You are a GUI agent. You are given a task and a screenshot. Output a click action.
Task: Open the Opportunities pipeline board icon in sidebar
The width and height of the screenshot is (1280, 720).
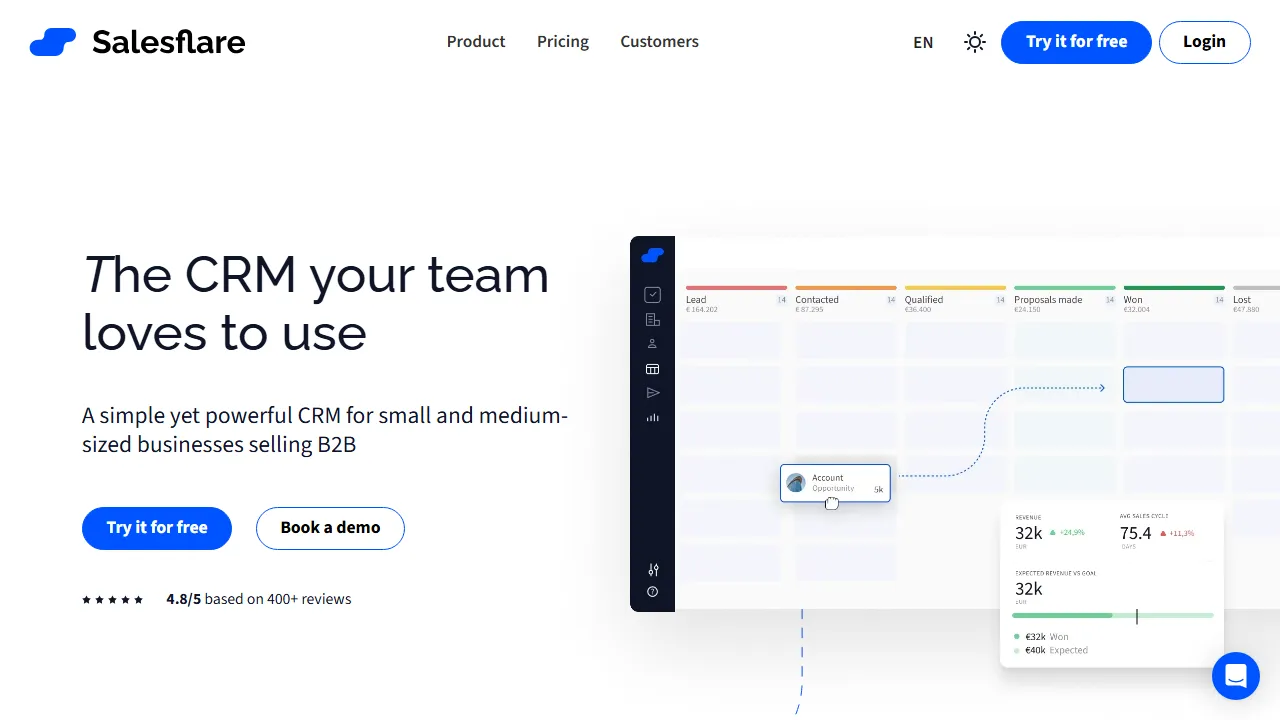653,369
